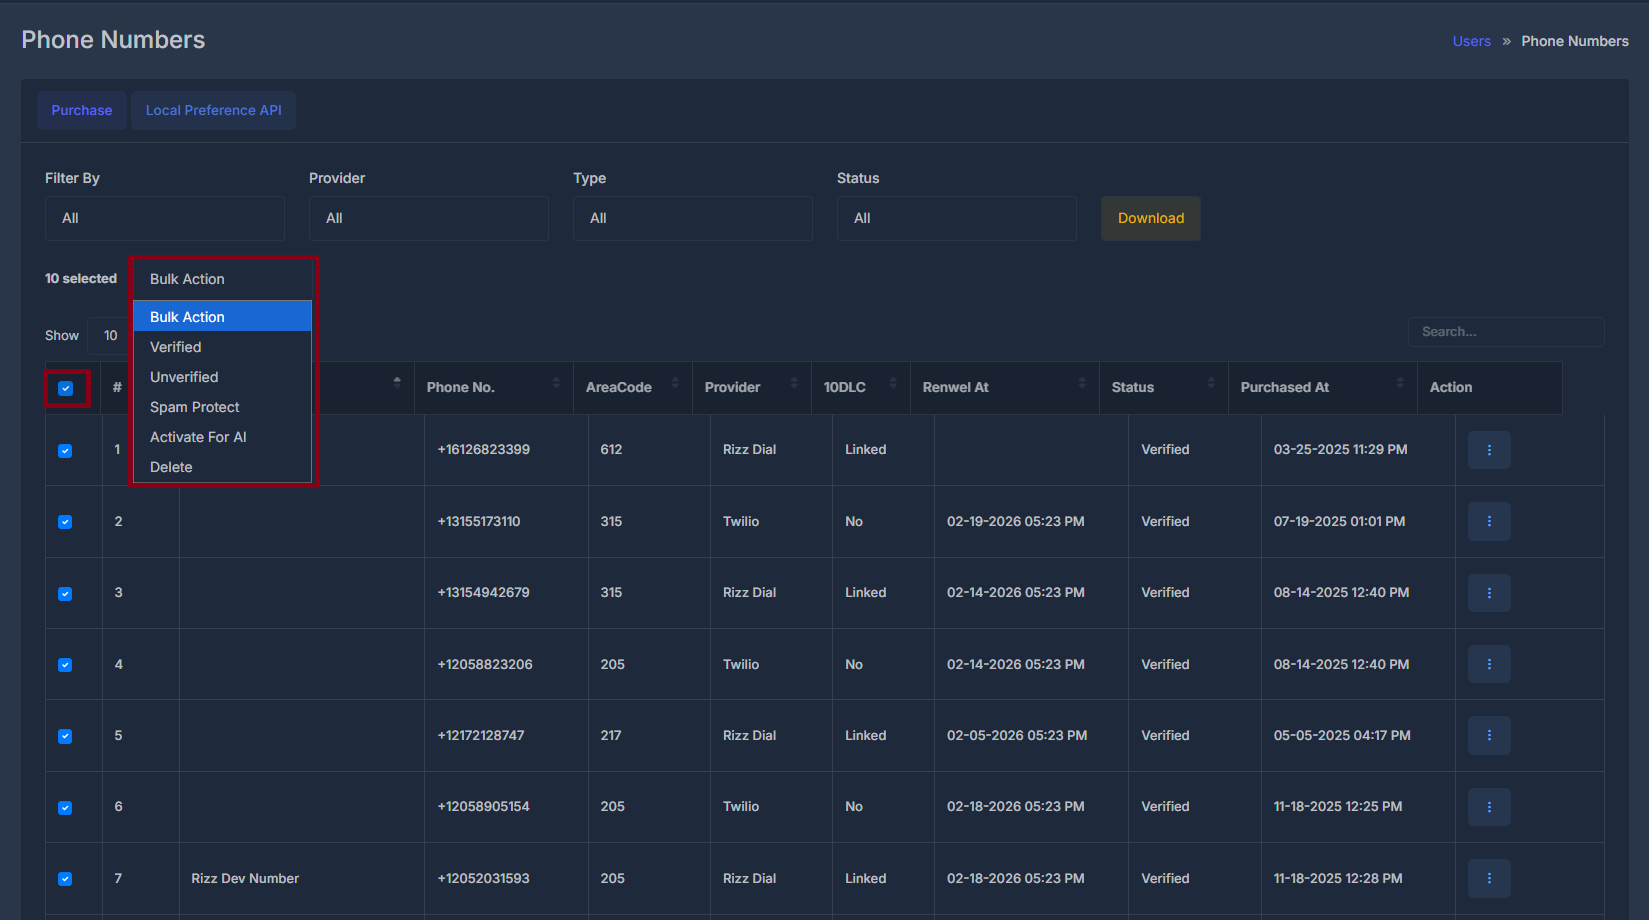
Task: Open the Type filter dropdown
Action: tap(692, 218)
